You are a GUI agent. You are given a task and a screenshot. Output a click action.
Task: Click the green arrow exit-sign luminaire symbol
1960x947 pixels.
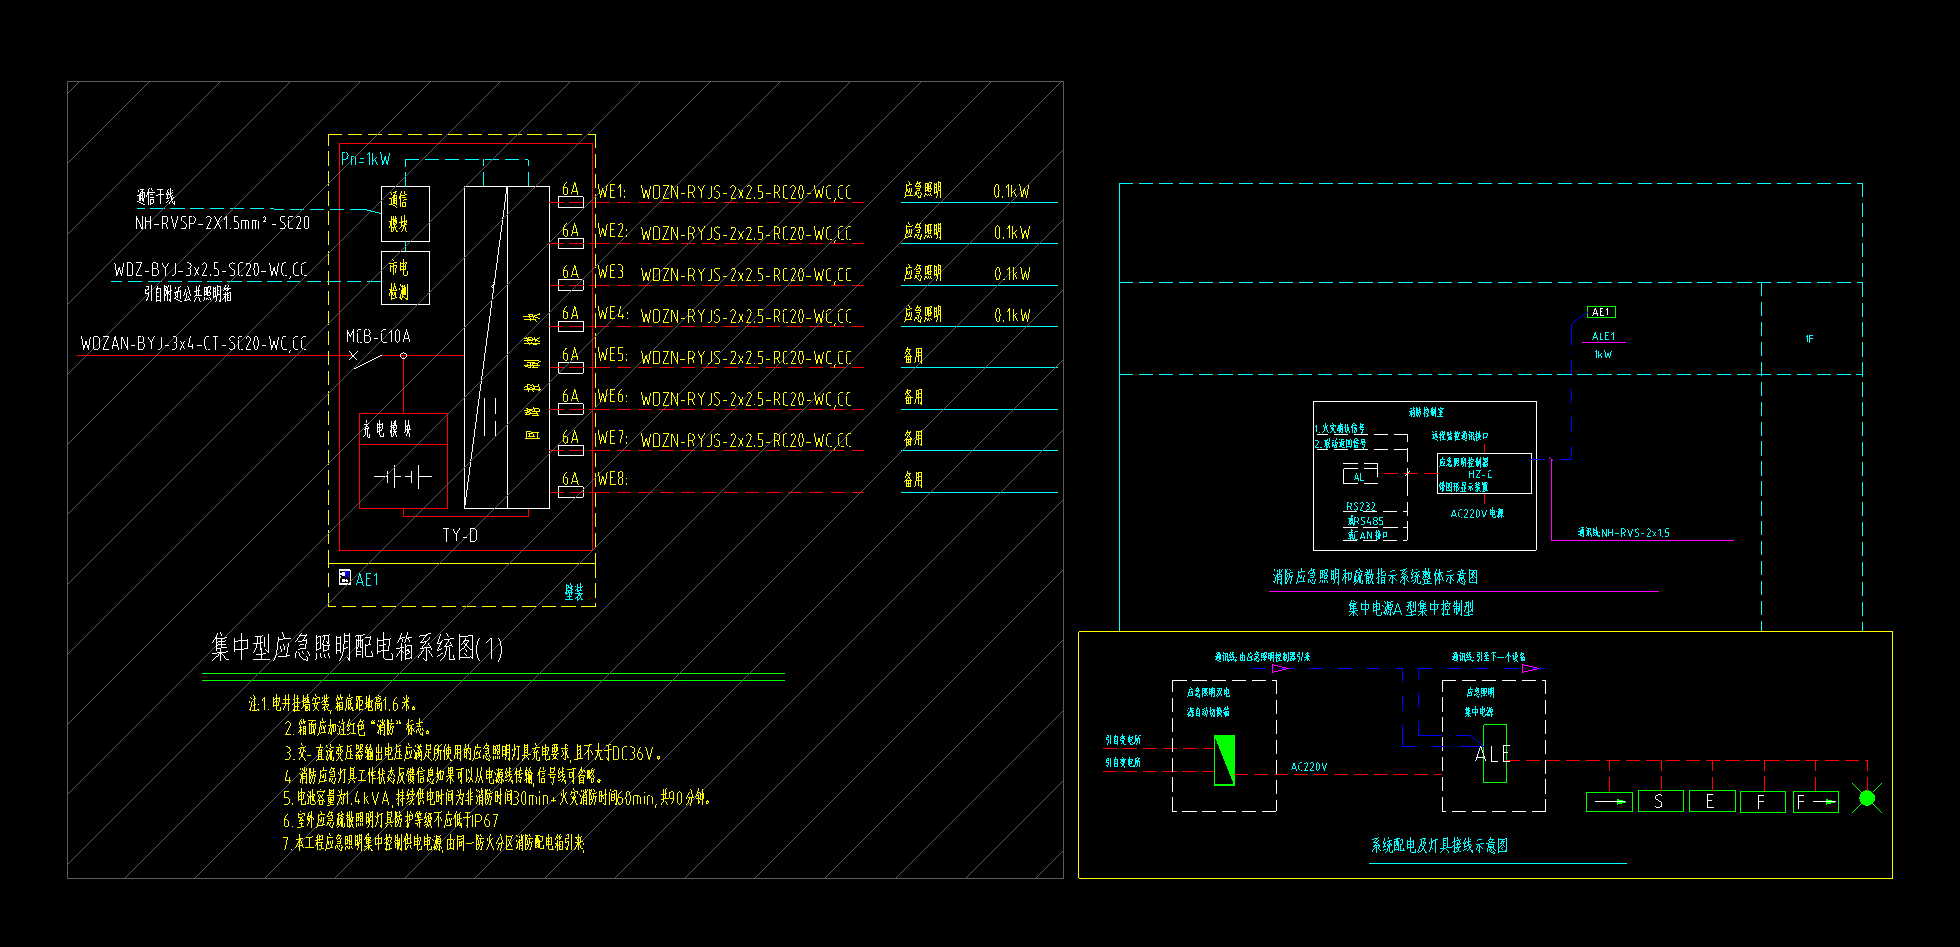tap(1610, 802)
